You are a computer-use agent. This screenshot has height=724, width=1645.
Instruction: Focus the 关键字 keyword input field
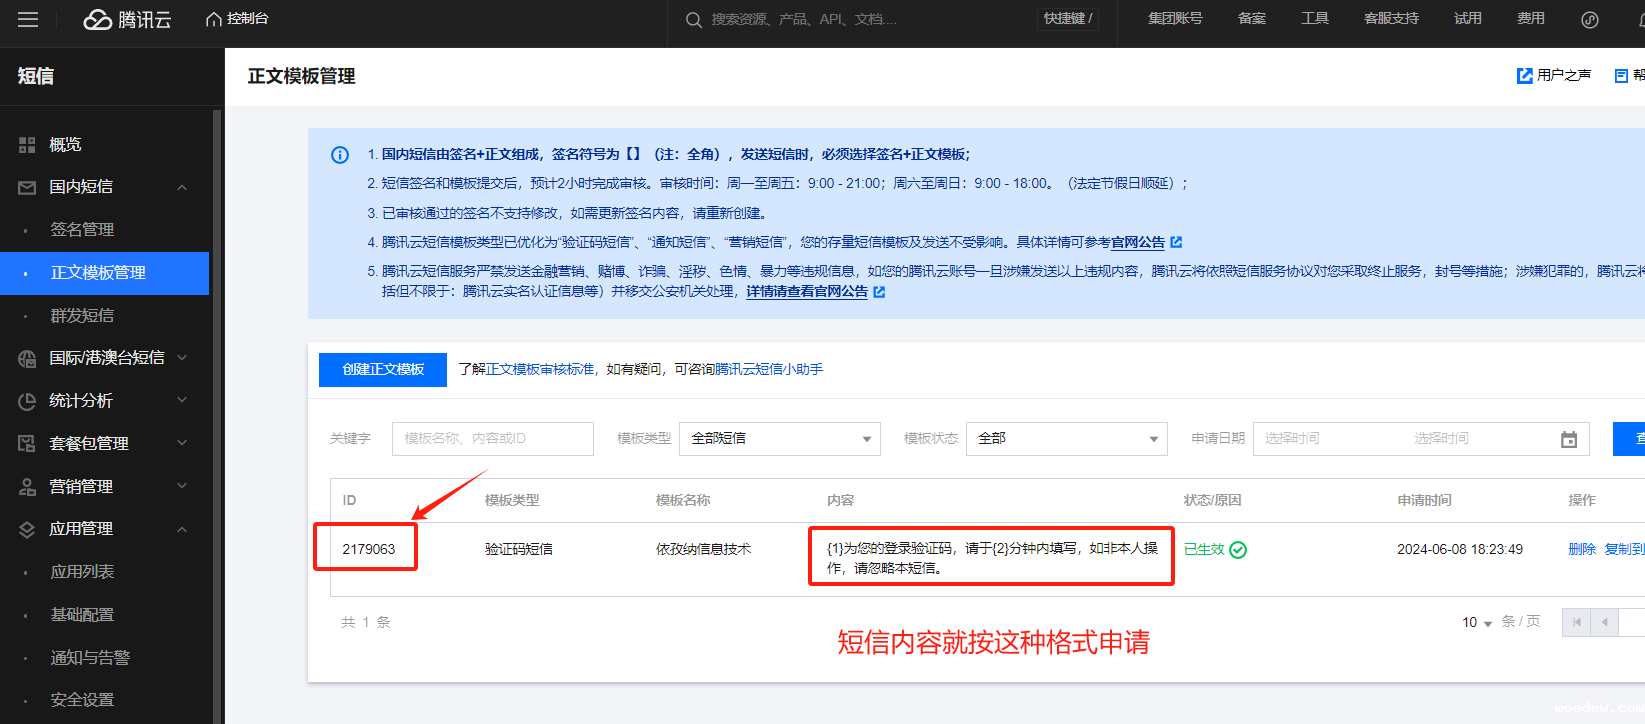coord(492,439)
